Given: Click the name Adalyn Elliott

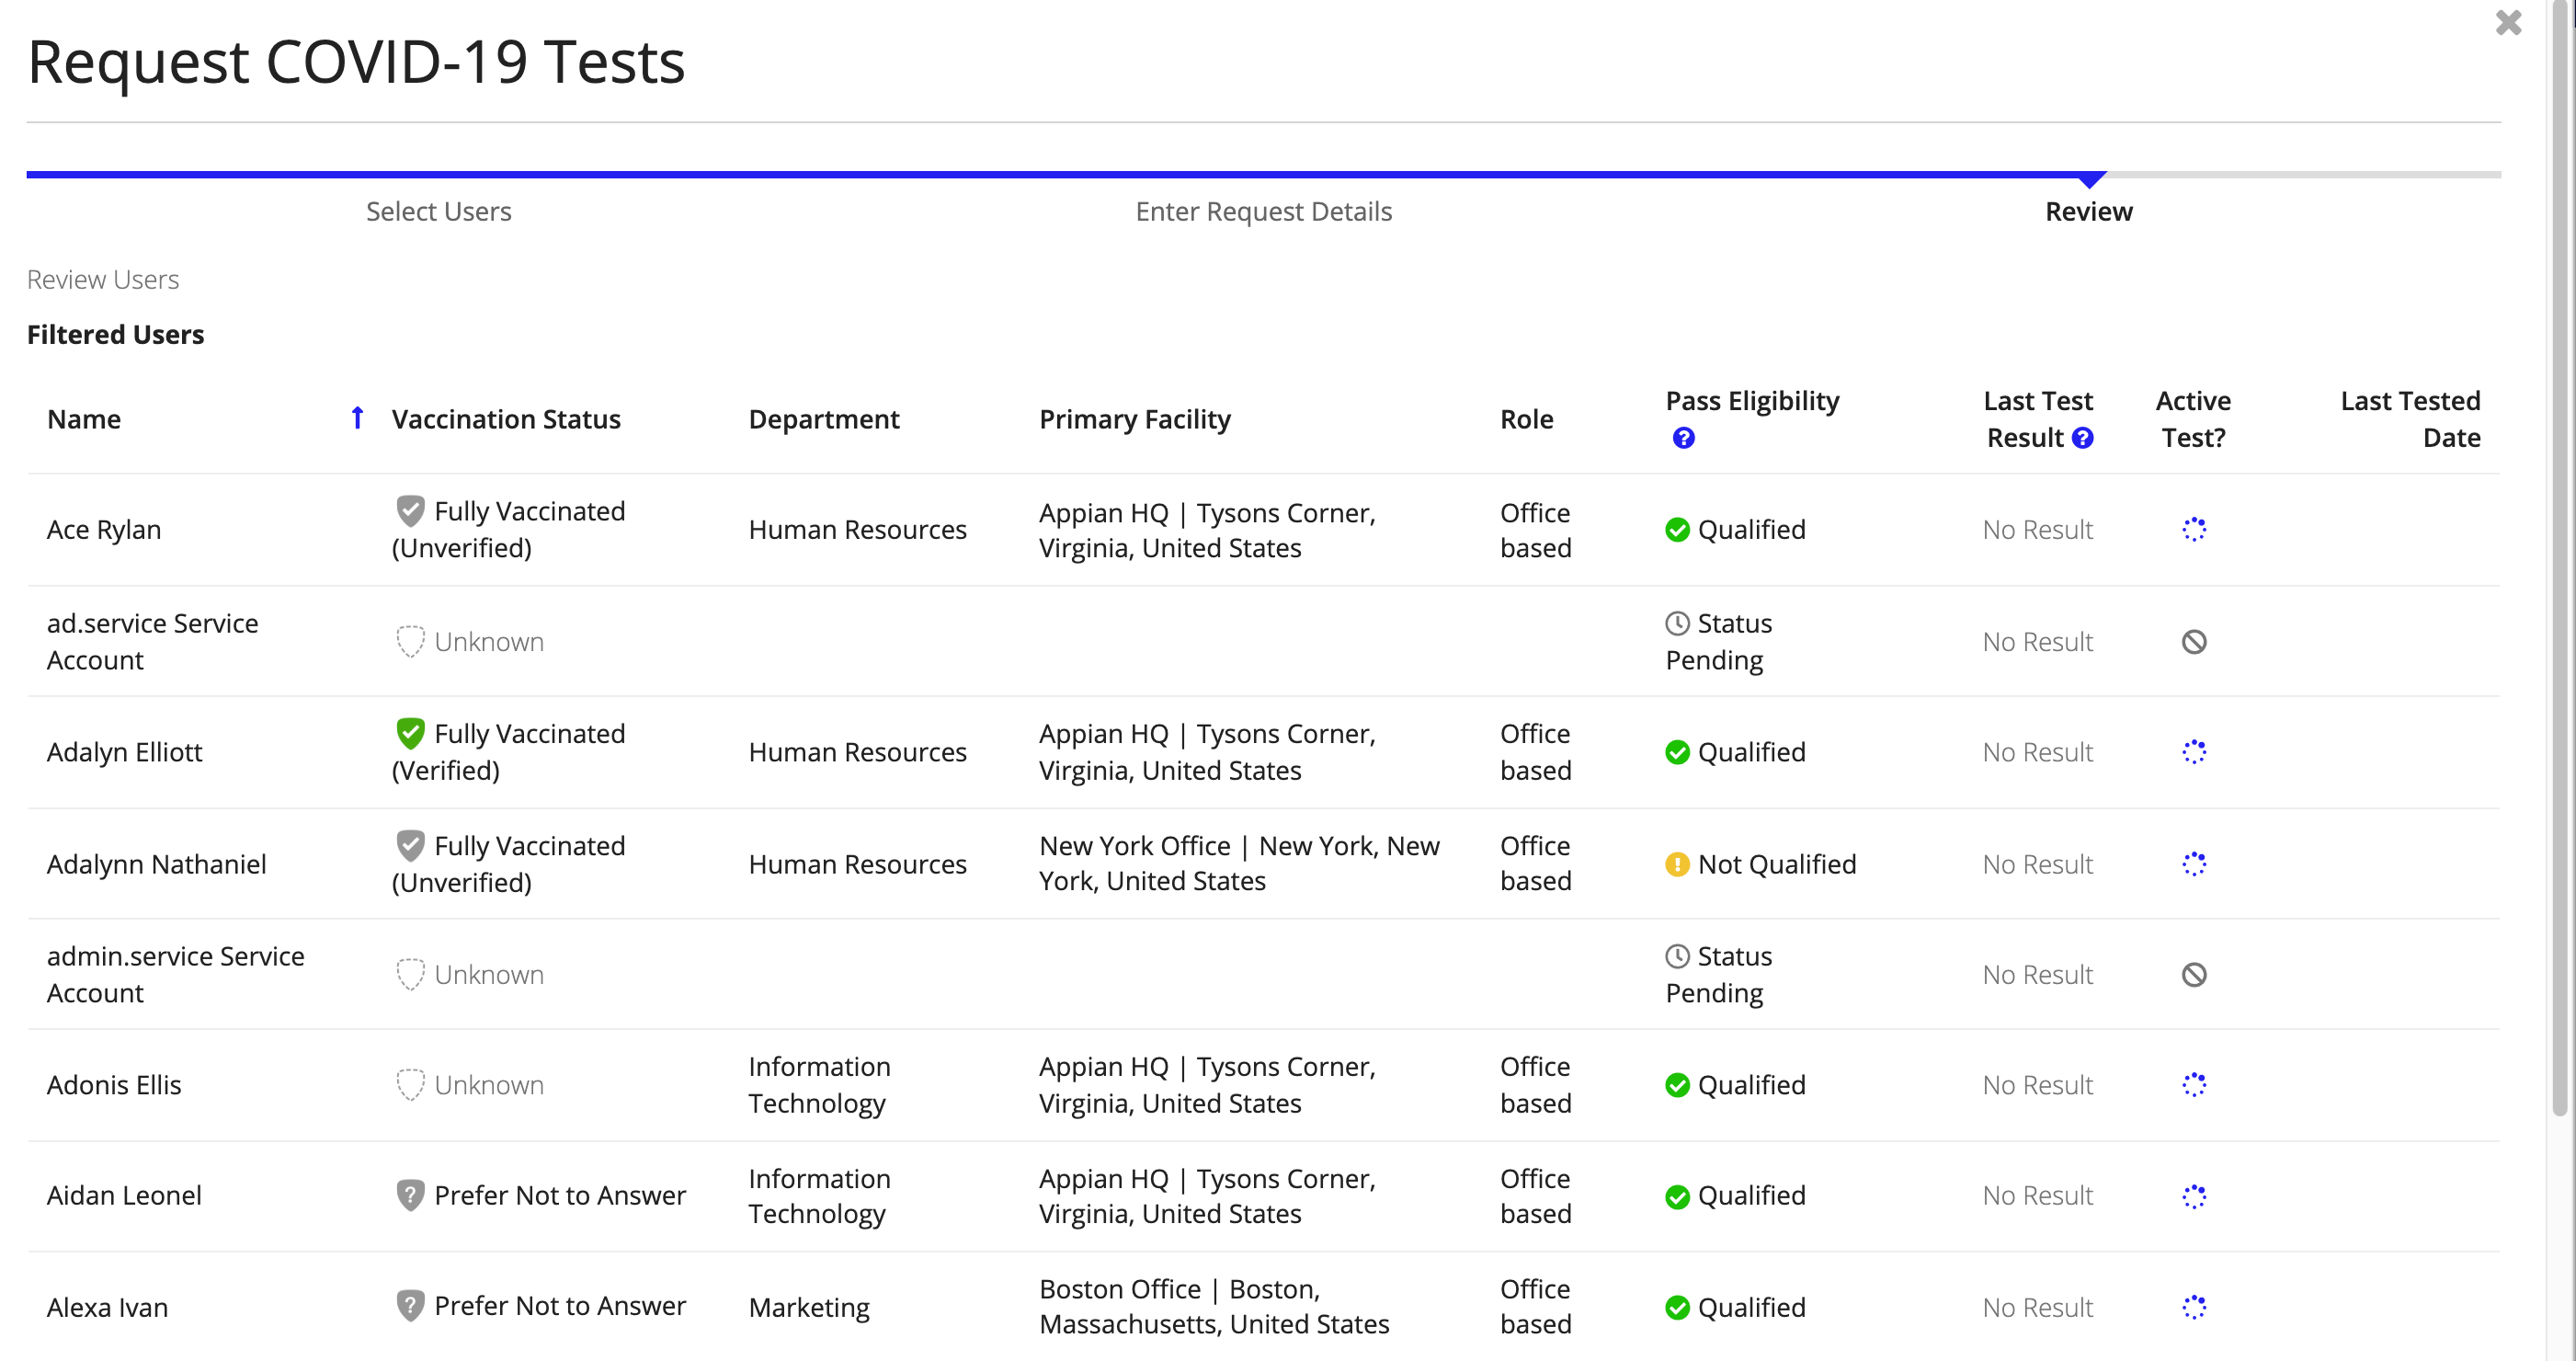Looking at the screenshot, I should pyautogui.click(x=124, y=751).
